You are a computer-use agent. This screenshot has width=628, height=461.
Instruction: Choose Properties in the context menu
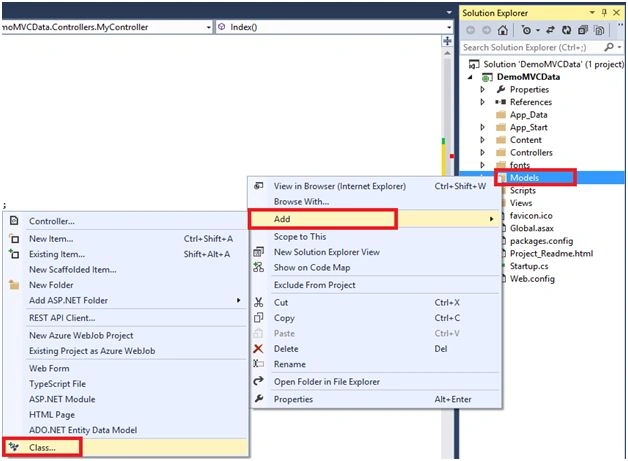pos(376,399)
